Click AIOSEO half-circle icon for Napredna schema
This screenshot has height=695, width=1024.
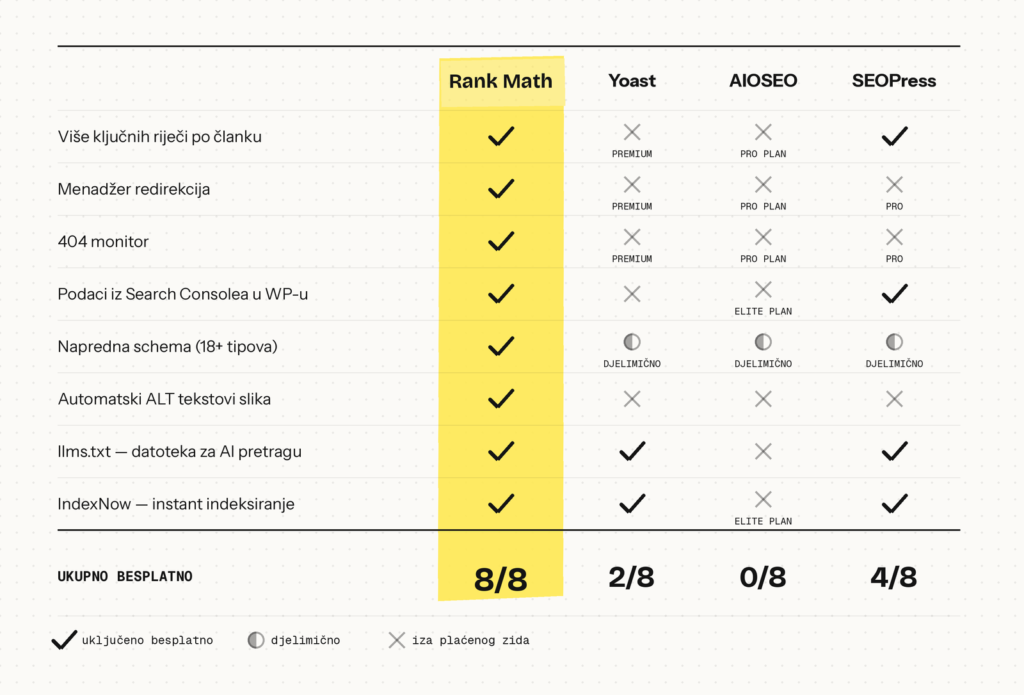pyautogui.click(x=763, y=342)
